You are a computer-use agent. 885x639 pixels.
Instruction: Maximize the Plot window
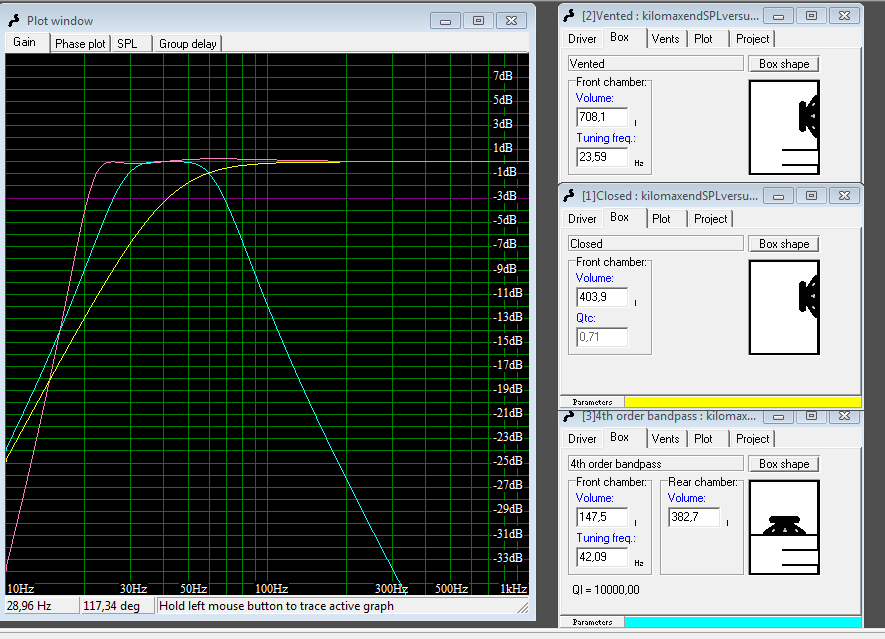pyautogui.click(x=478, y=21)
